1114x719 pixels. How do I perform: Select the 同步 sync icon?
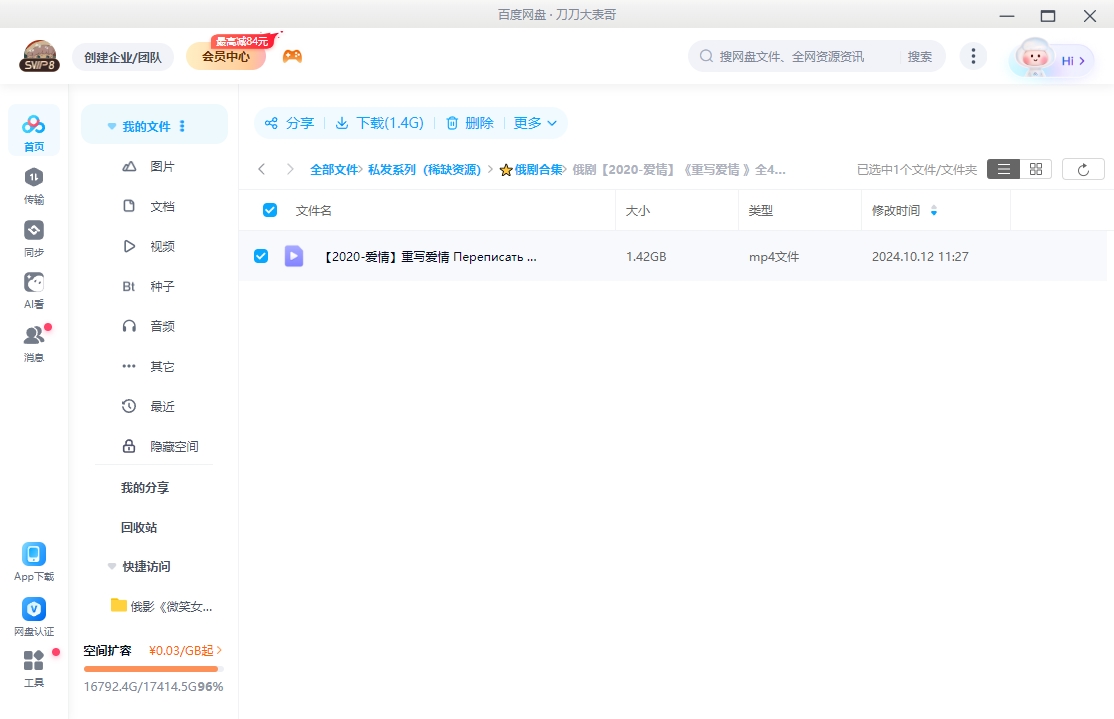tap(33, 230)
